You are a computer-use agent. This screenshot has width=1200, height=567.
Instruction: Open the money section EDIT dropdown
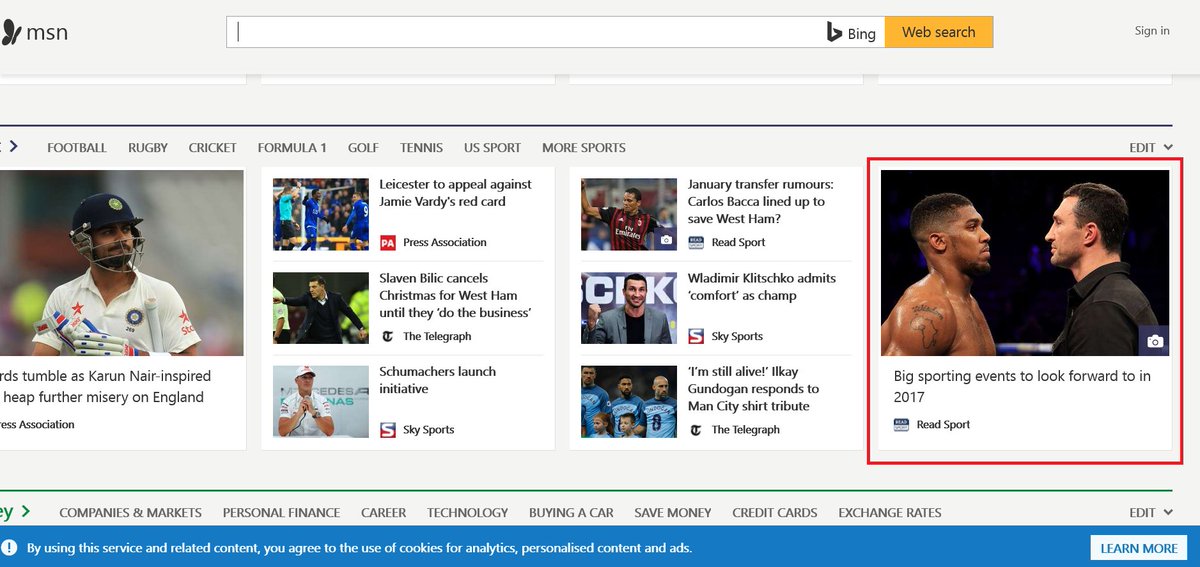click(x=1151, y=512)
